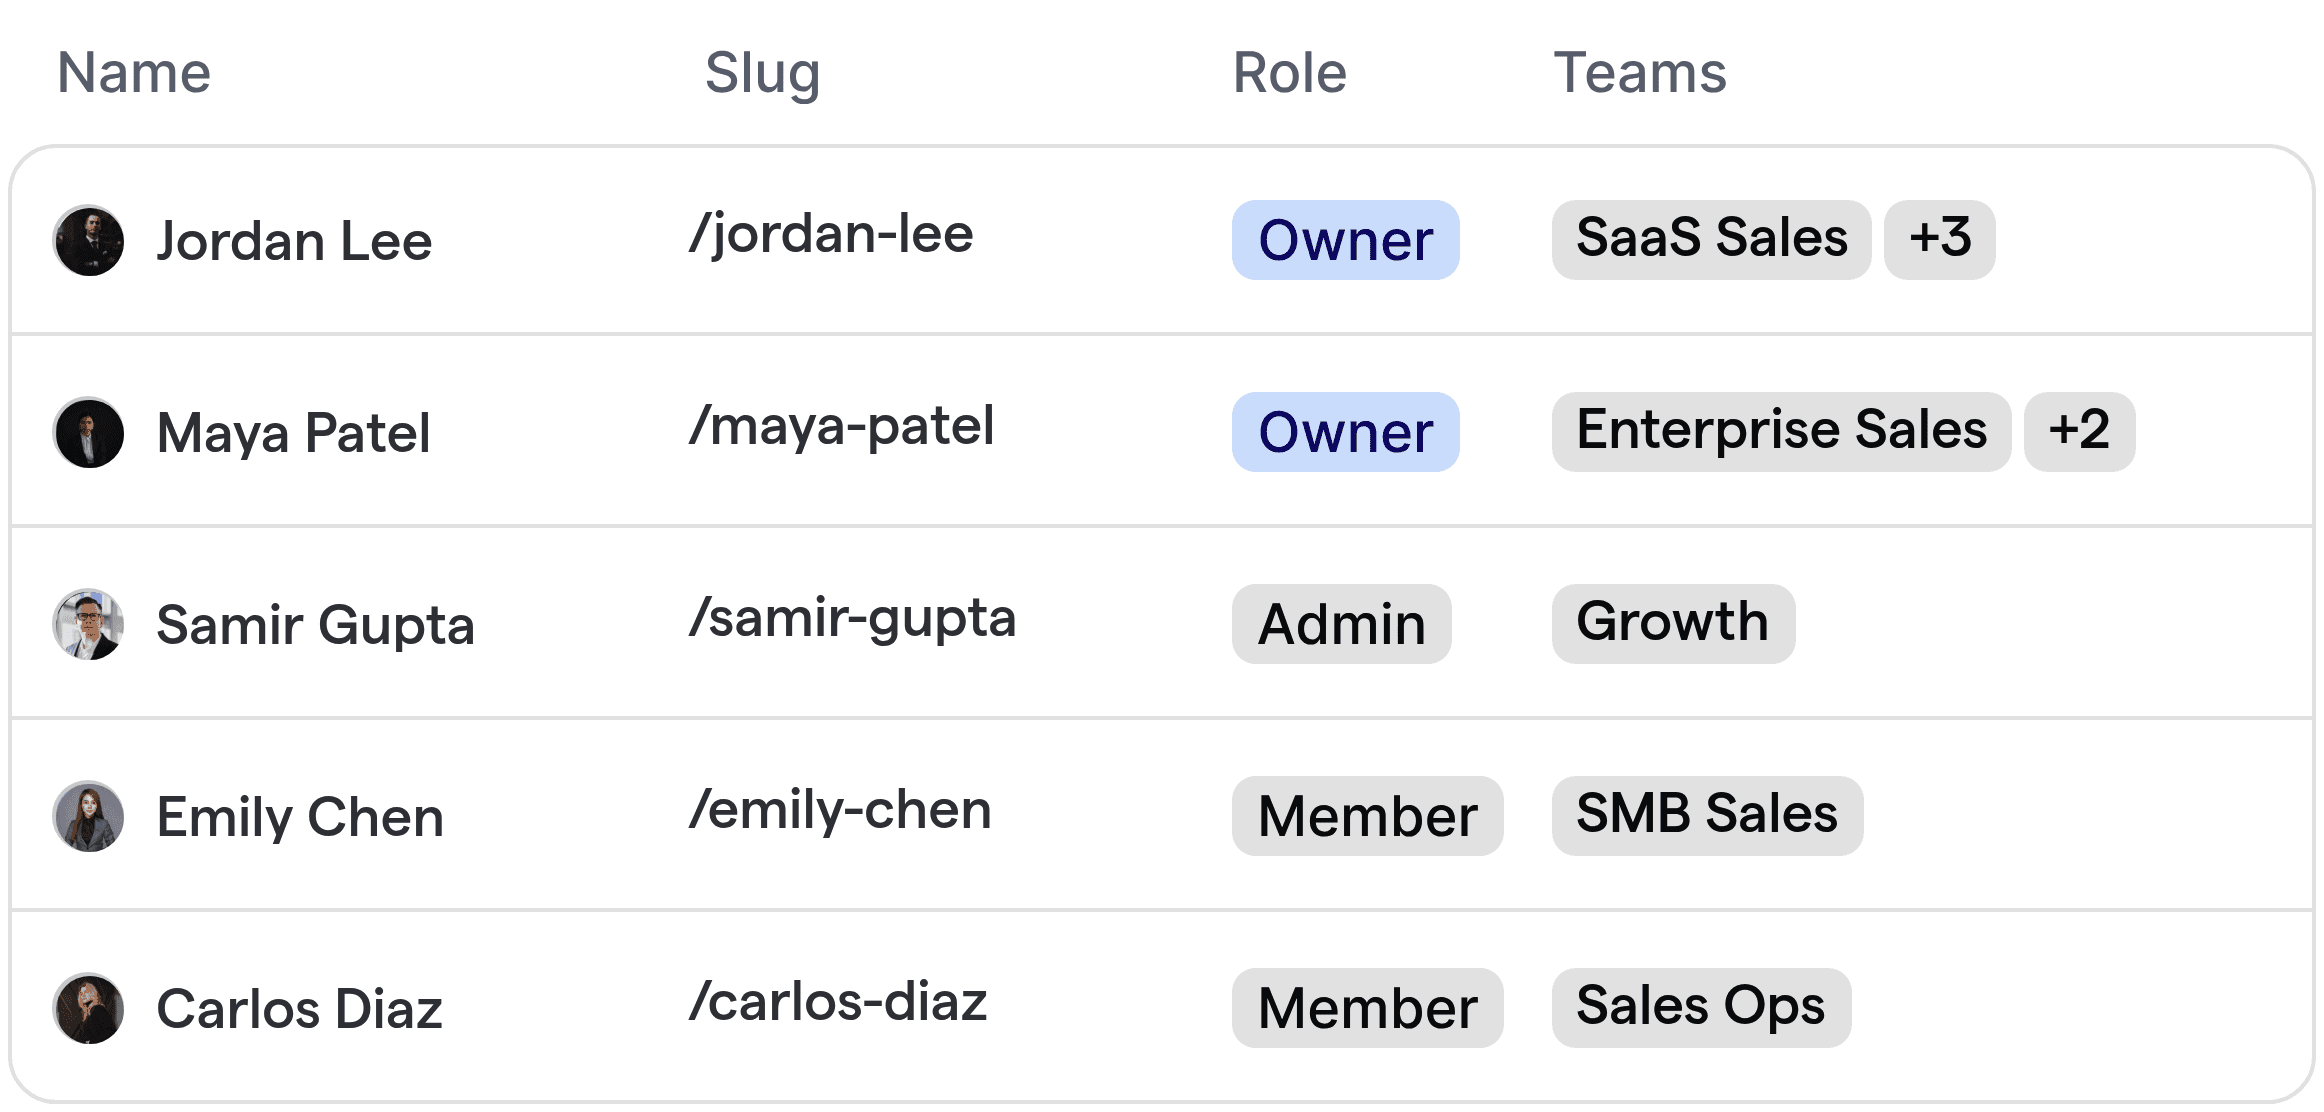Click Carlos Diaz's profile avatar
The width and height of the screenshot is (2324, 1112).
point(90,1008)
